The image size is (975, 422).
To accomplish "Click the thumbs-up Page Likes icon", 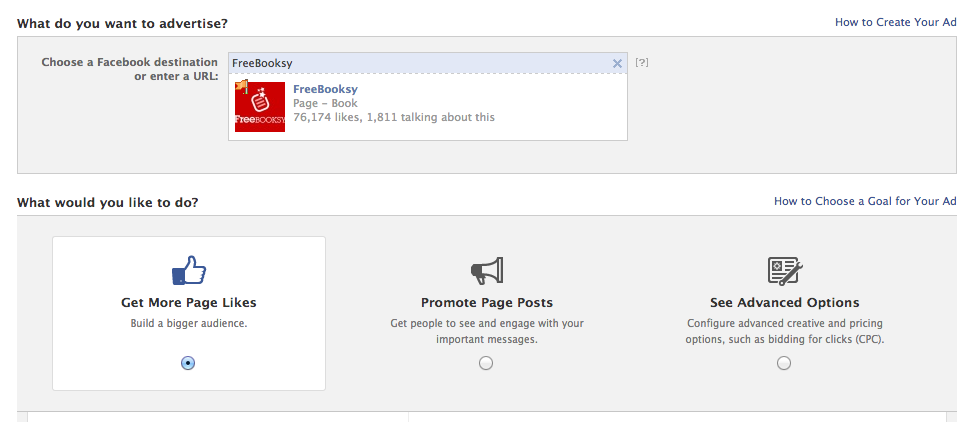I will tap(188, 270).
